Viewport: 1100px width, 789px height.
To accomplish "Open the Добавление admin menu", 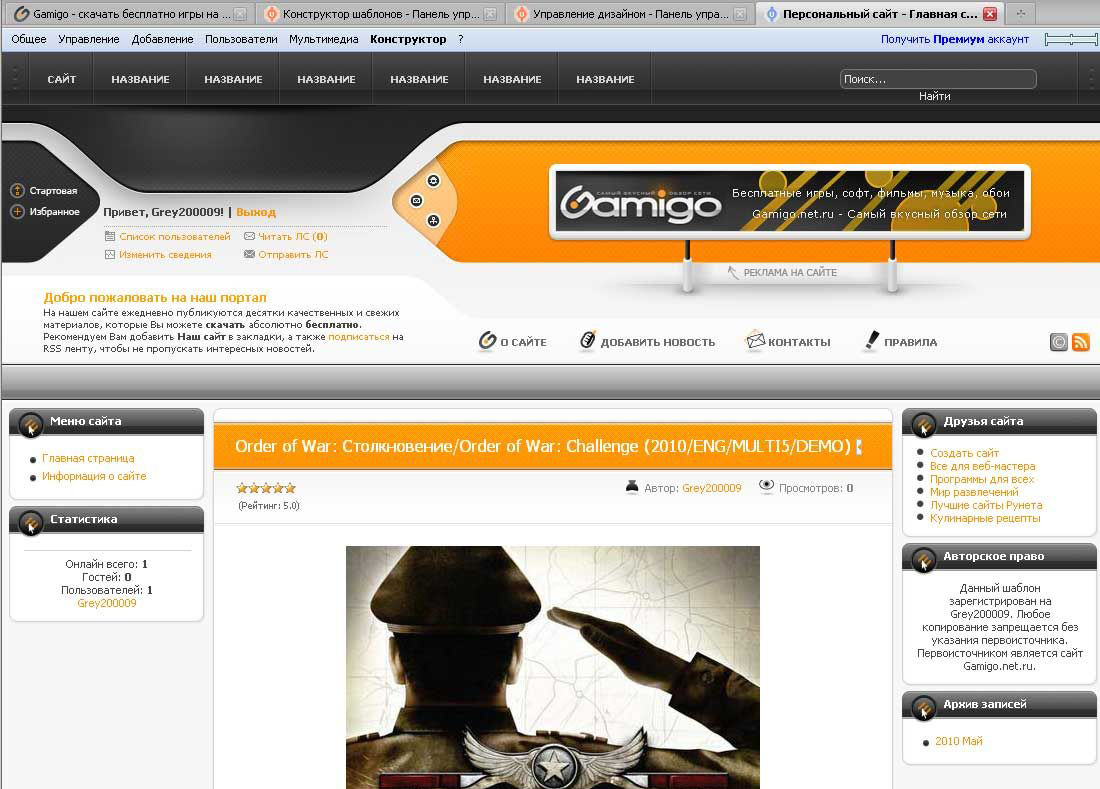I will pyautogui.click(x=163, y=39).
